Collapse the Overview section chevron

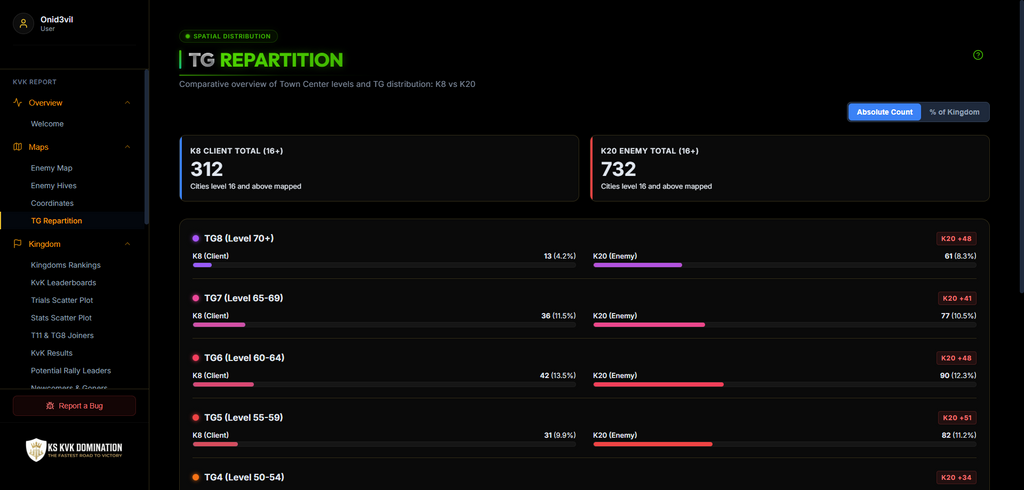[127, 103]
